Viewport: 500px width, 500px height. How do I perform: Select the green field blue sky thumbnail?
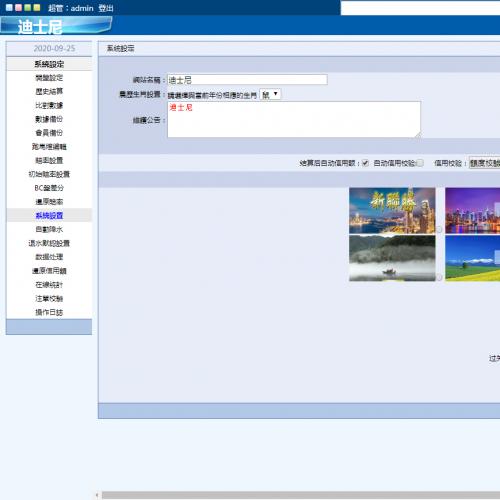pyautogui.click(x=473, y=258)
